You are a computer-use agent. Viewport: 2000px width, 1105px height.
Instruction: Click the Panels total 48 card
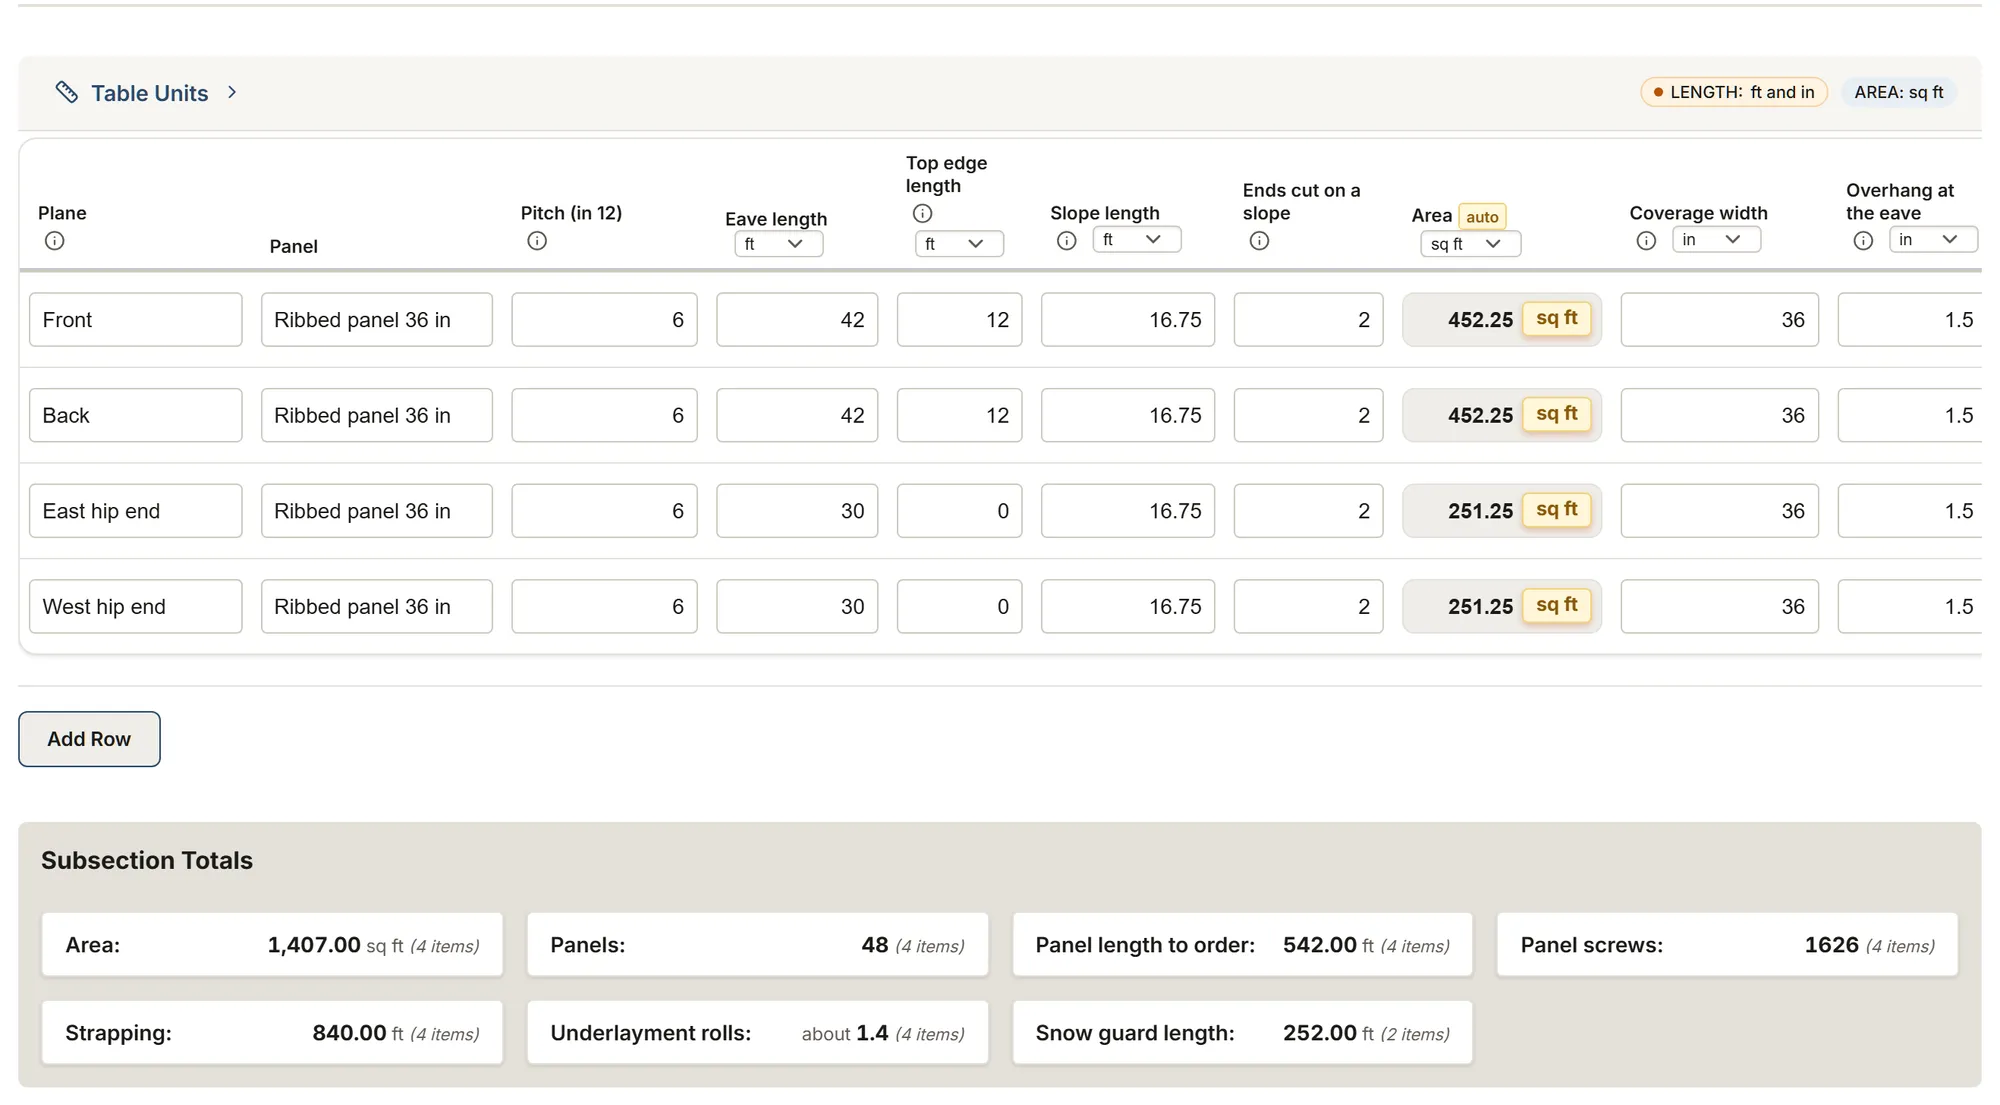tap(758, 945)
